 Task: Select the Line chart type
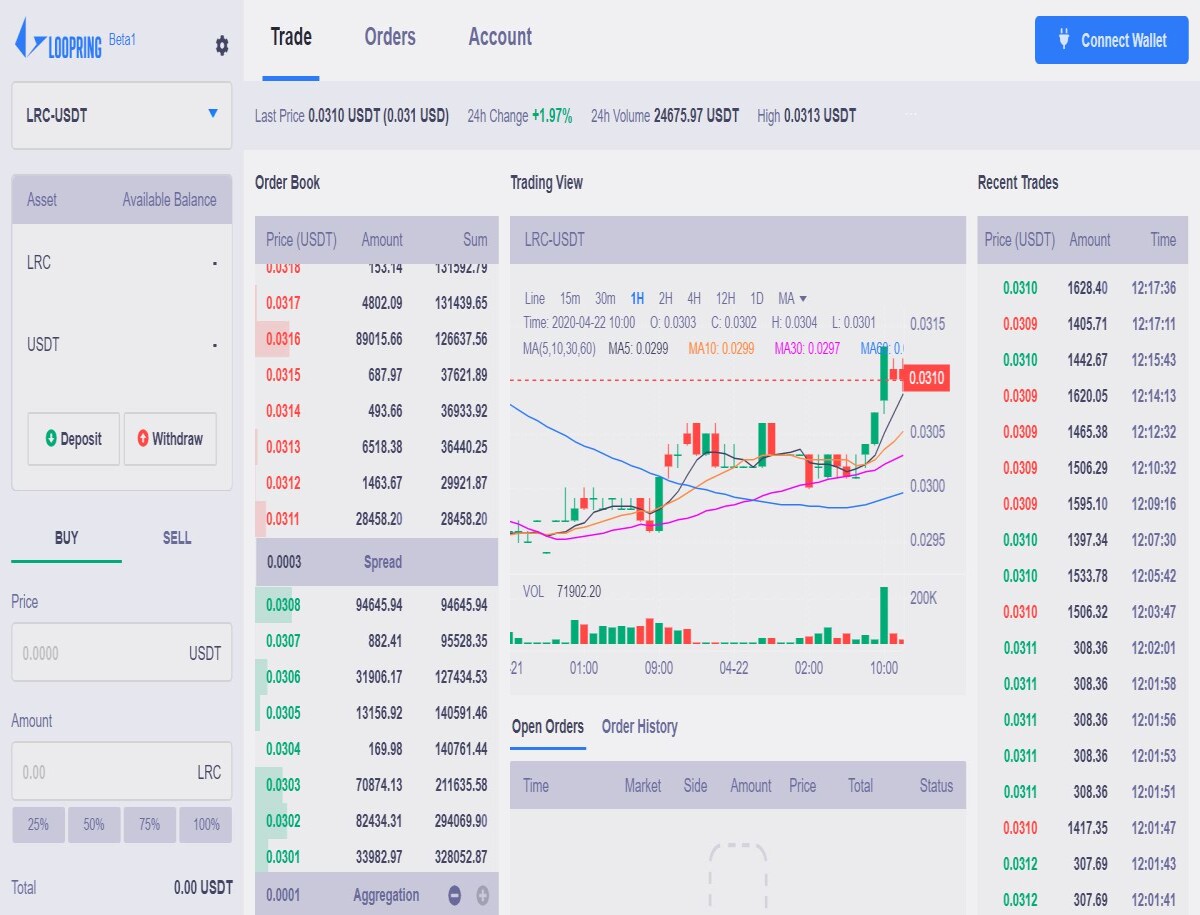535,298
